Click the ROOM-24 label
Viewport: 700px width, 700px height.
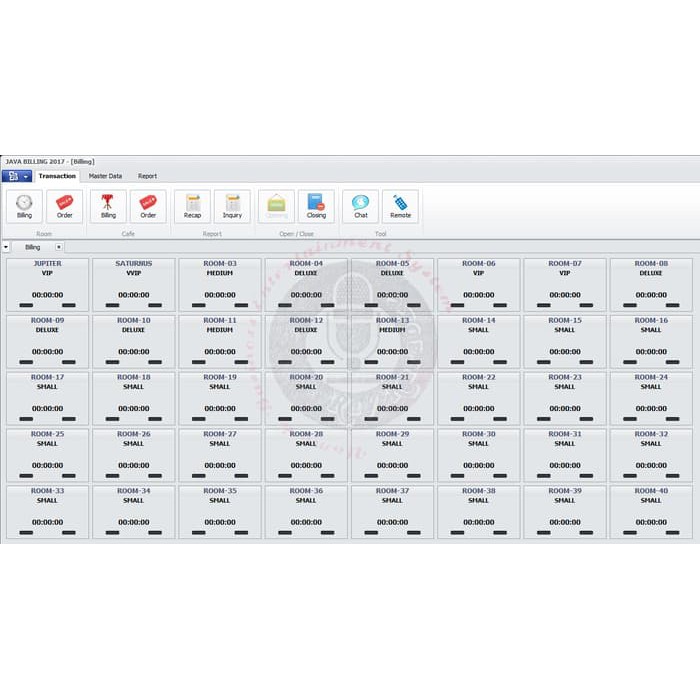pyautogui.click(x=651, y=377)
